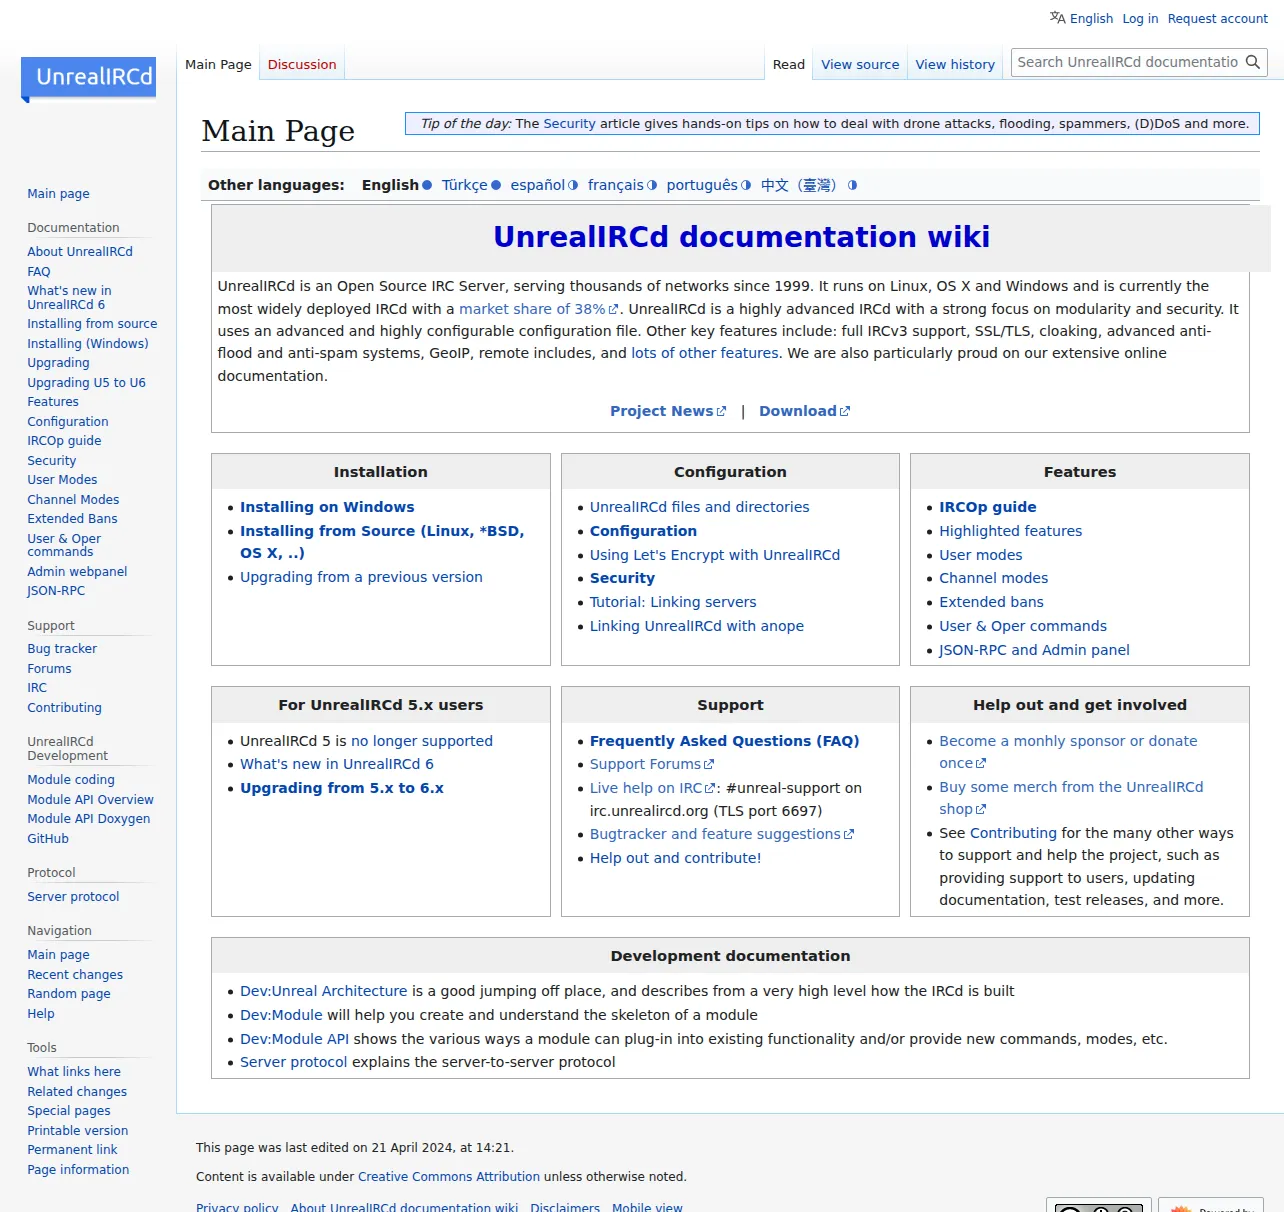Open What links here in sidebar
The image size is (1284, 1212).
click(x=74, y=1072)
